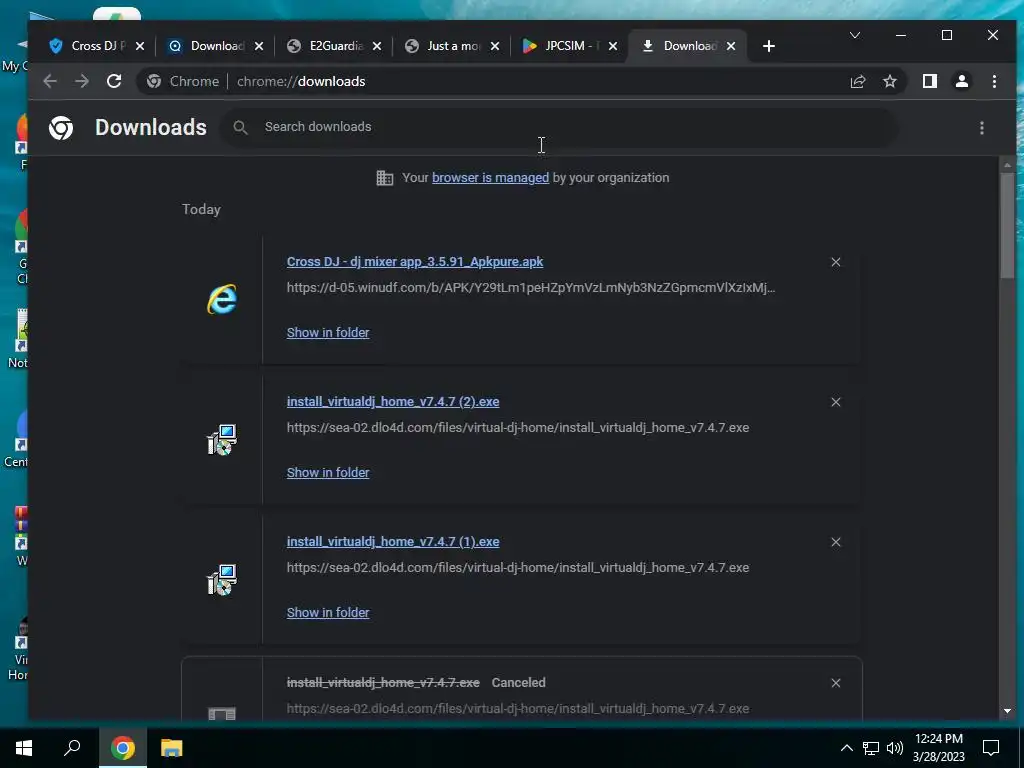This screenshot has height=768, width=1024.
Task: Go back with the browser back arrow
Action: (x=50, y=81)
